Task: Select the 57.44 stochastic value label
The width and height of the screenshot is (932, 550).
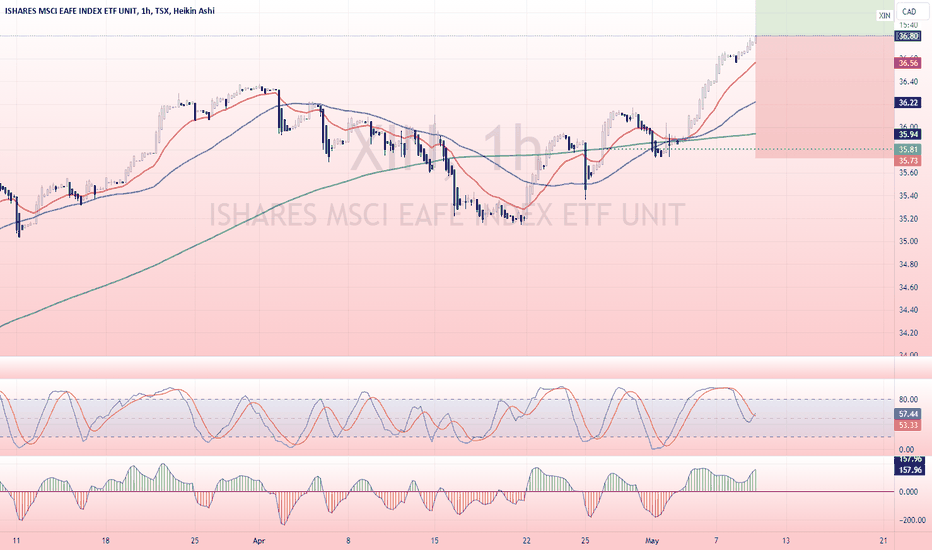Action: (x=908, y=414)
